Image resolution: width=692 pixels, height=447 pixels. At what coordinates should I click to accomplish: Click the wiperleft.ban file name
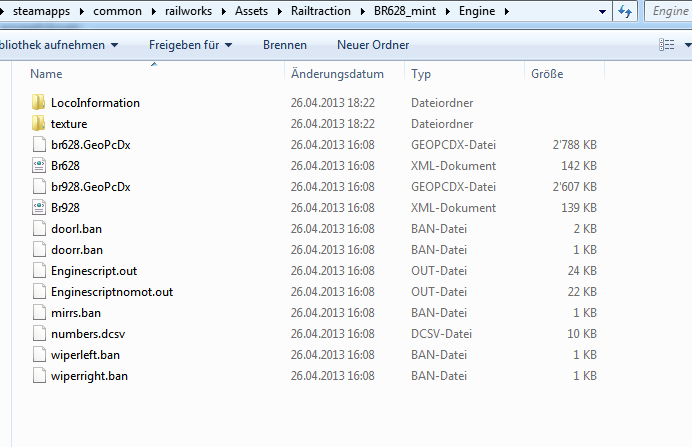pos(85,355)
